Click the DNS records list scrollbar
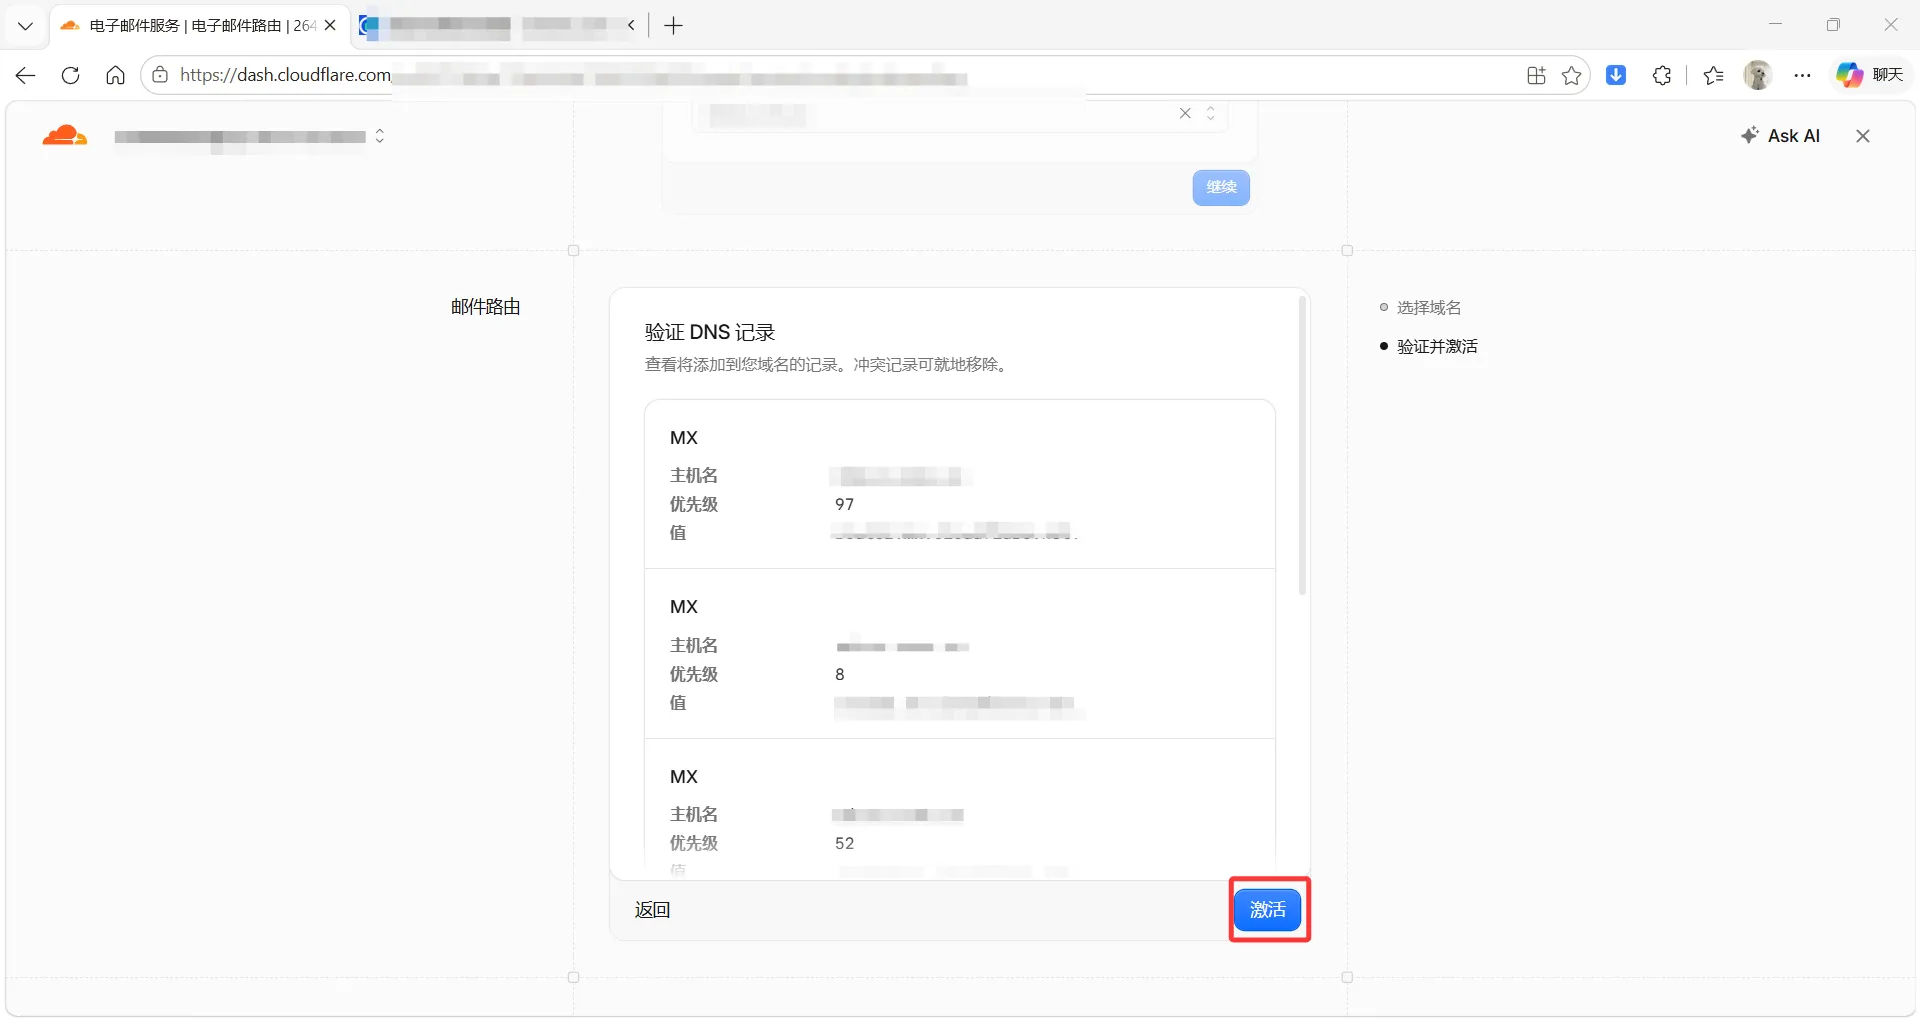The height and width of the screenshot is (1020, 1920). pos(1302,446)
